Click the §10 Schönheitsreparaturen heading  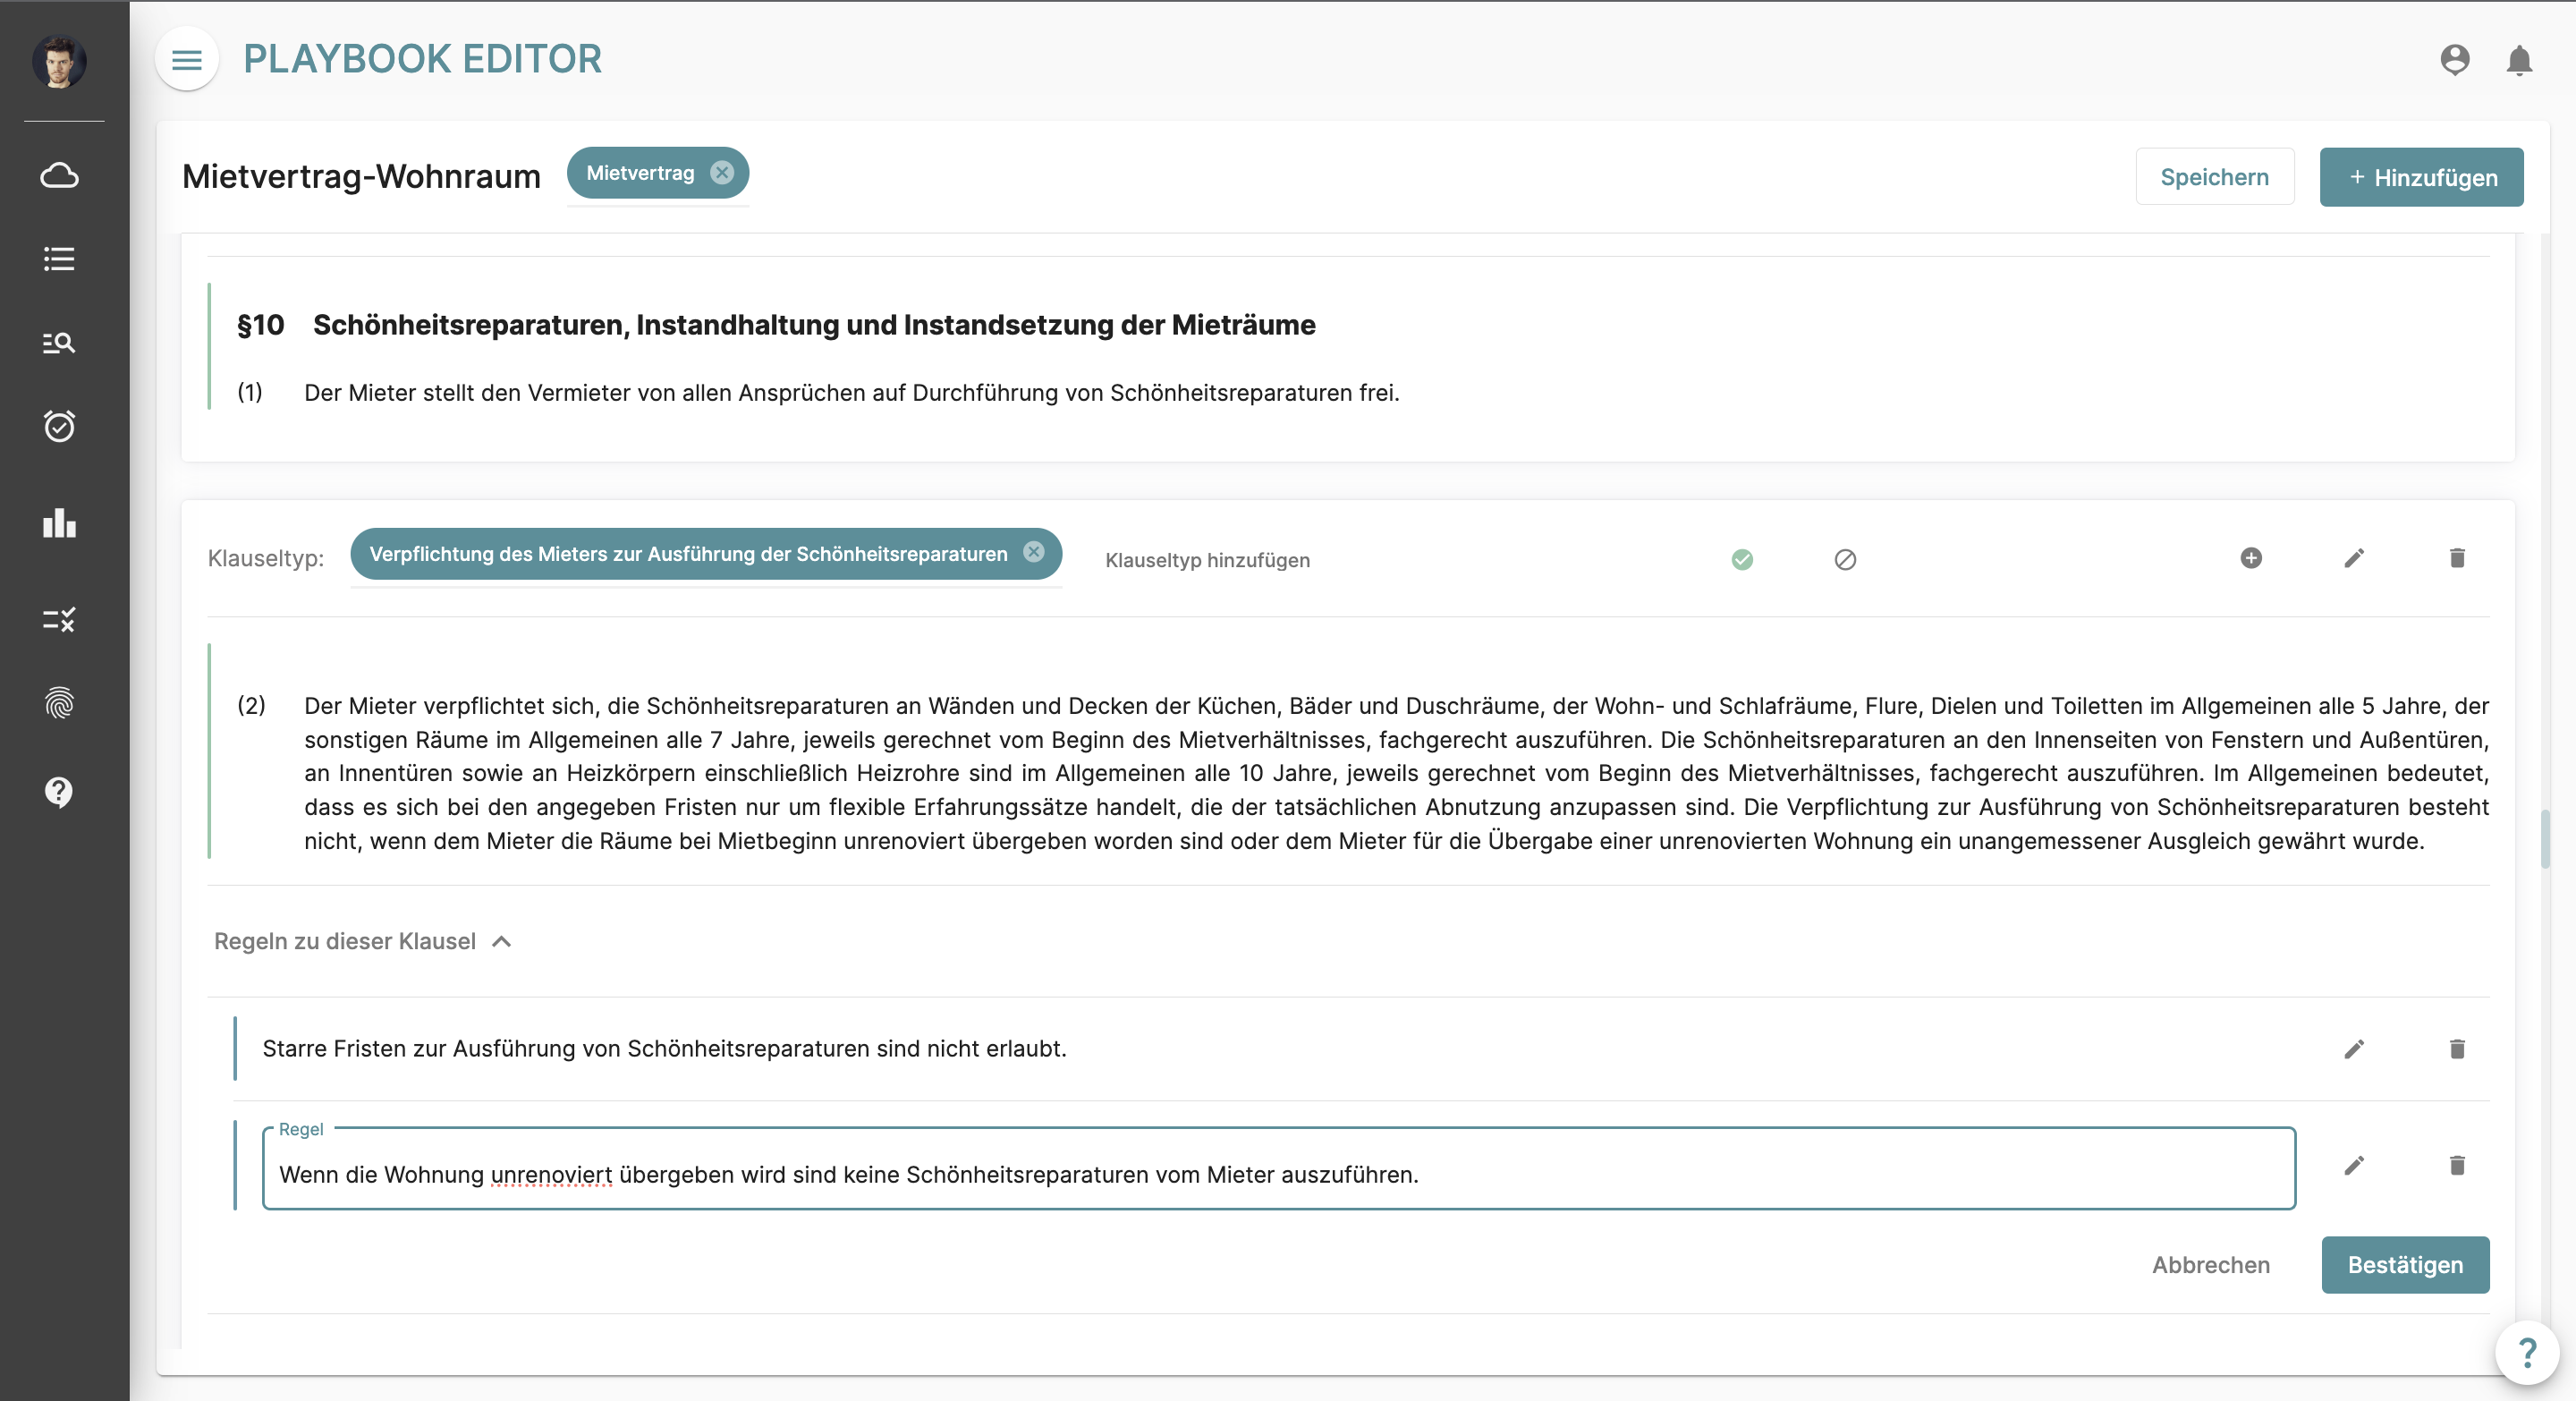tap(776, 325)
